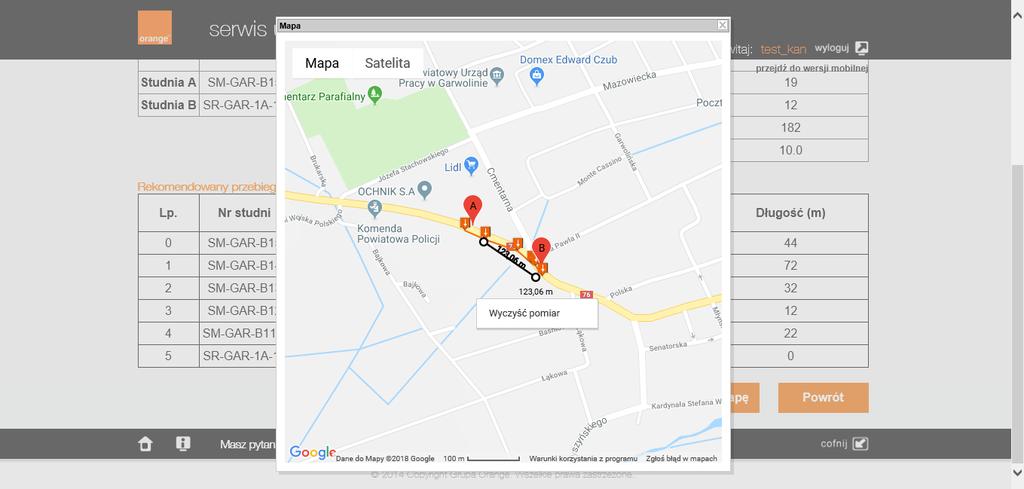Select the measurement end point circle
The height and width of the screenshot is (489, 1024).
[536, 277]
